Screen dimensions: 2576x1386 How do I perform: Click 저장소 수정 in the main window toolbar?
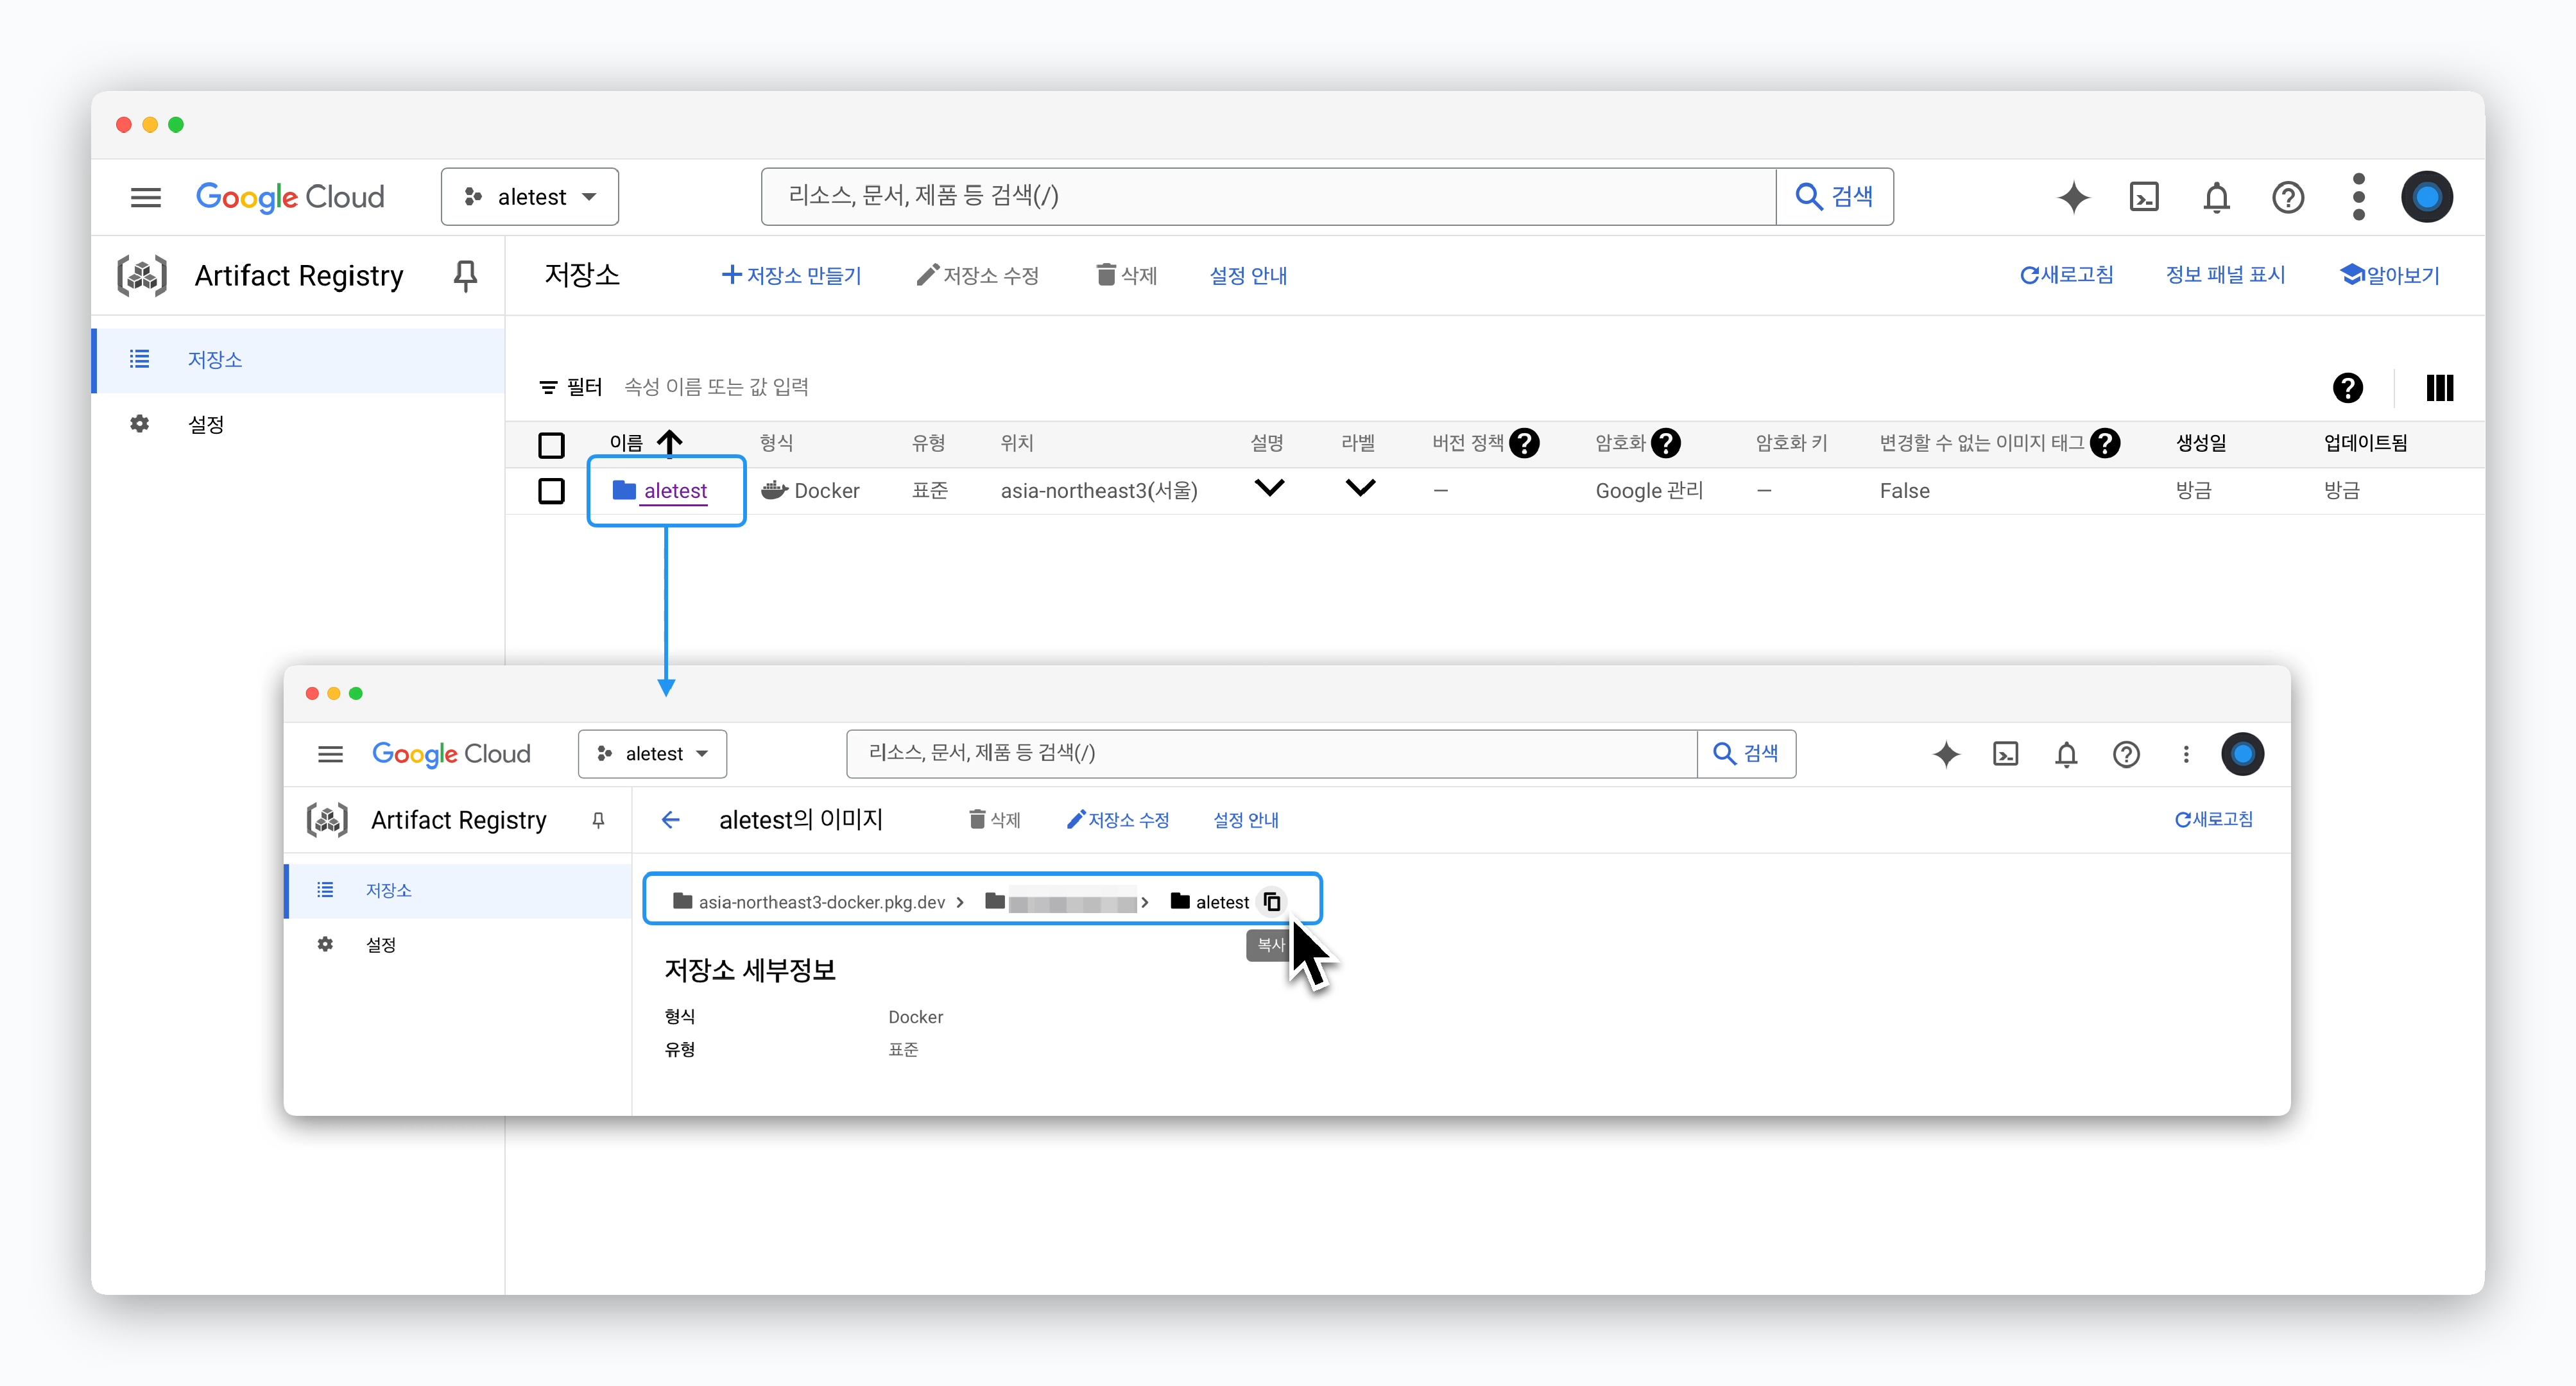tap(978, 275)
